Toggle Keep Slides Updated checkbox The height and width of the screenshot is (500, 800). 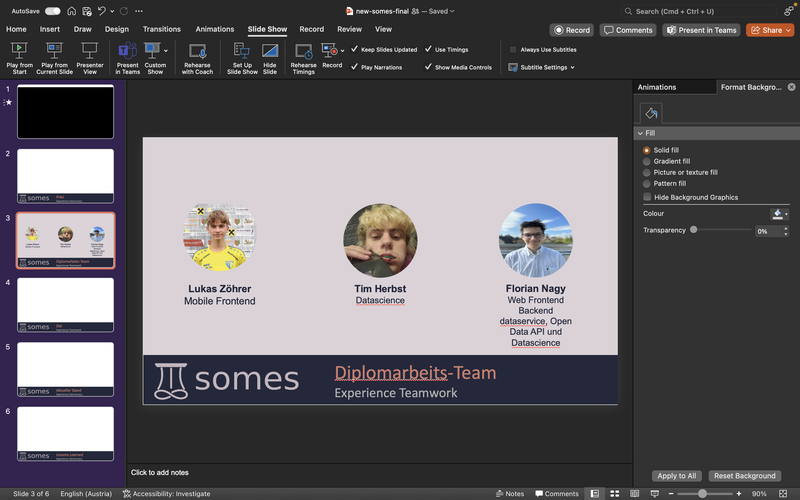355,49
